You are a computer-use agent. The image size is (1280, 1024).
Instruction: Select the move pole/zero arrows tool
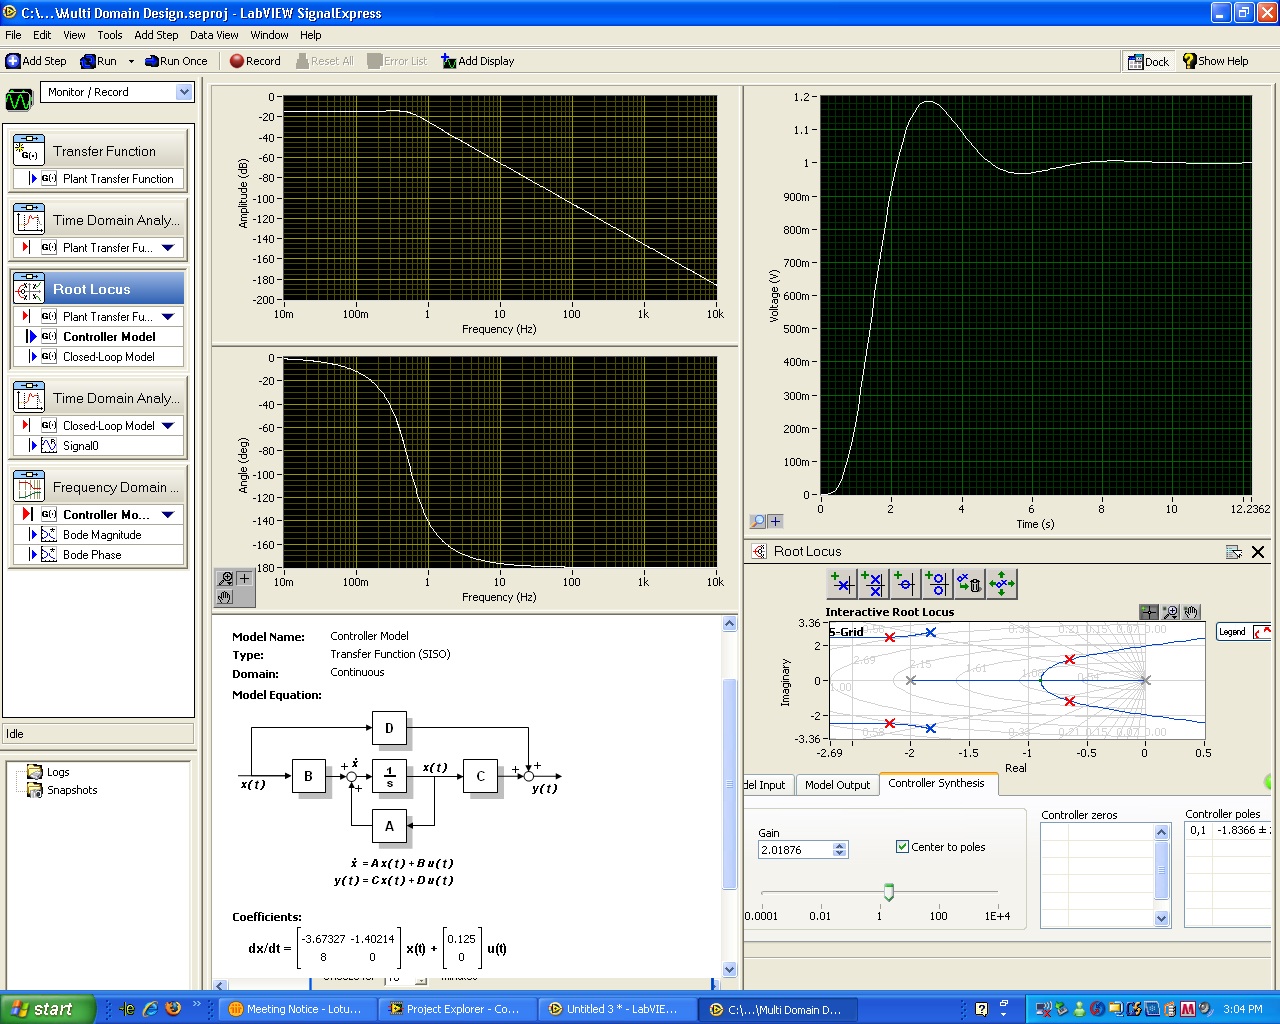pos(1001,584)
